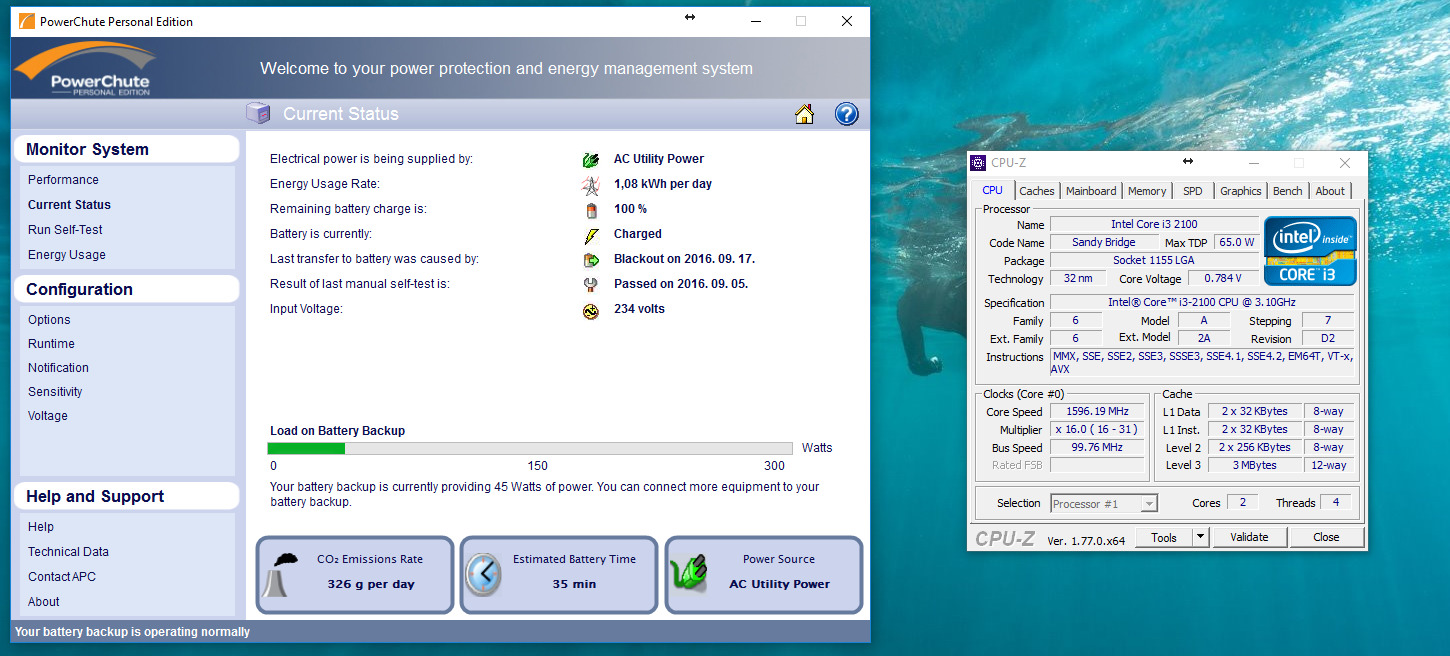The width and height of the screenshot is (1450, 656).
Task: Expand the Tools dropdown arrow in CPU-Z
Action: [1201, 538]
